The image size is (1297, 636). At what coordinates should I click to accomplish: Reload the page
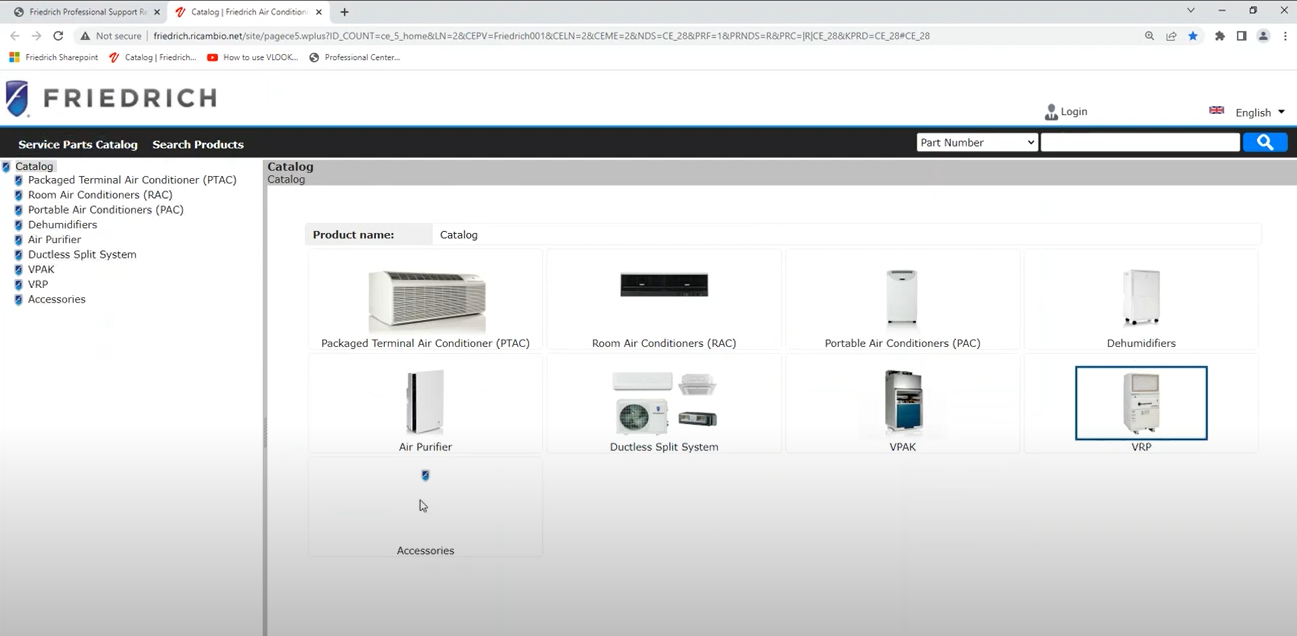pos(58,36)
